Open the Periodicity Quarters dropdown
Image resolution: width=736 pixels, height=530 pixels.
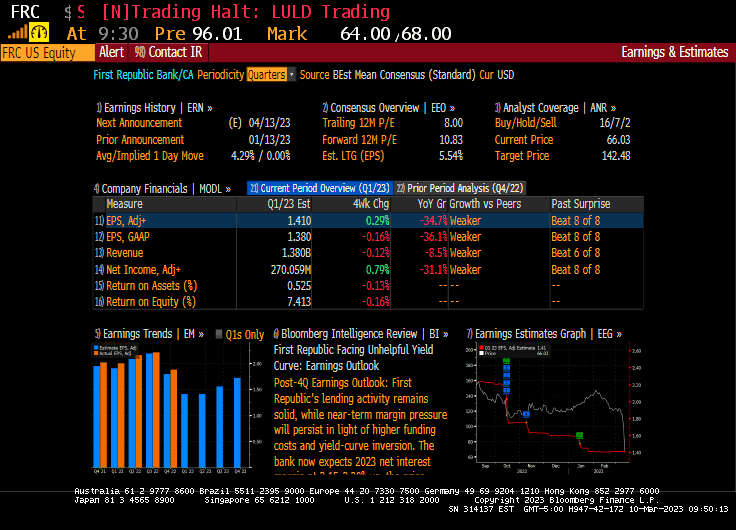pyautogui.click(x=271, y=75)
